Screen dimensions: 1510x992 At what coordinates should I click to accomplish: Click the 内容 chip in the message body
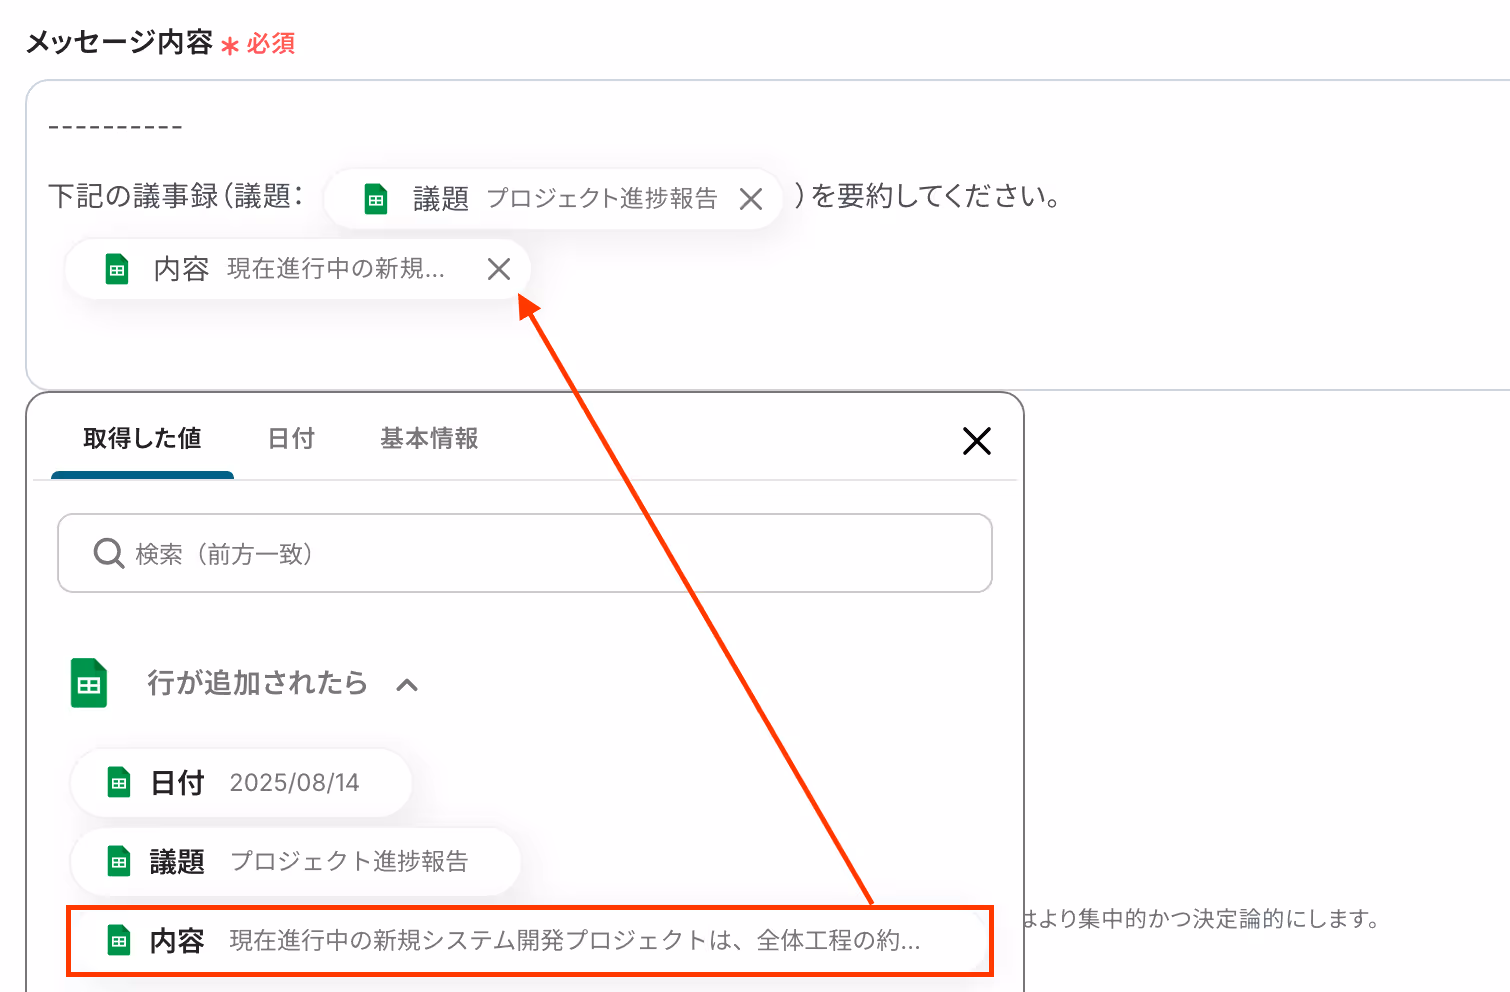tap(298, 269)
